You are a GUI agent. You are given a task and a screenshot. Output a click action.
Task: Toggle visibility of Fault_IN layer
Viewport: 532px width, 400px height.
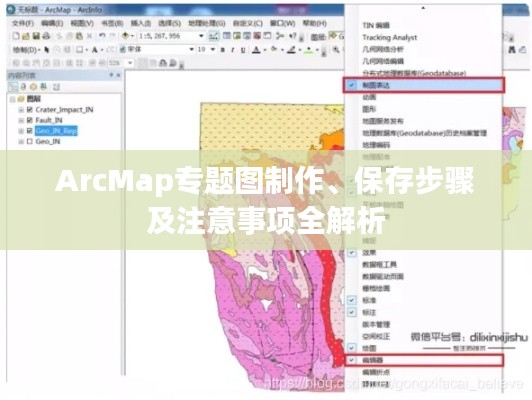coord(30,120)
